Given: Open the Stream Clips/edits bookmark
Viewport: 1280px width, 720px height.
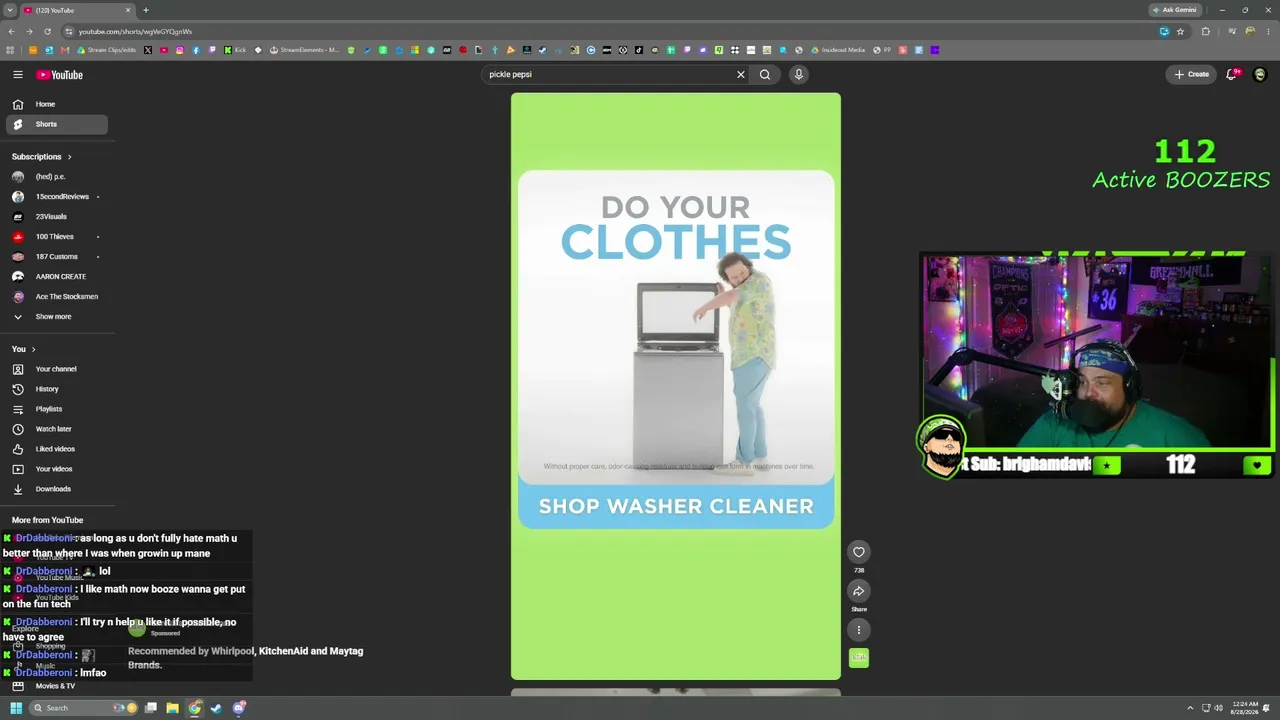Looking at the screenshot, I should pyautogui.click(x=107, y=50).
